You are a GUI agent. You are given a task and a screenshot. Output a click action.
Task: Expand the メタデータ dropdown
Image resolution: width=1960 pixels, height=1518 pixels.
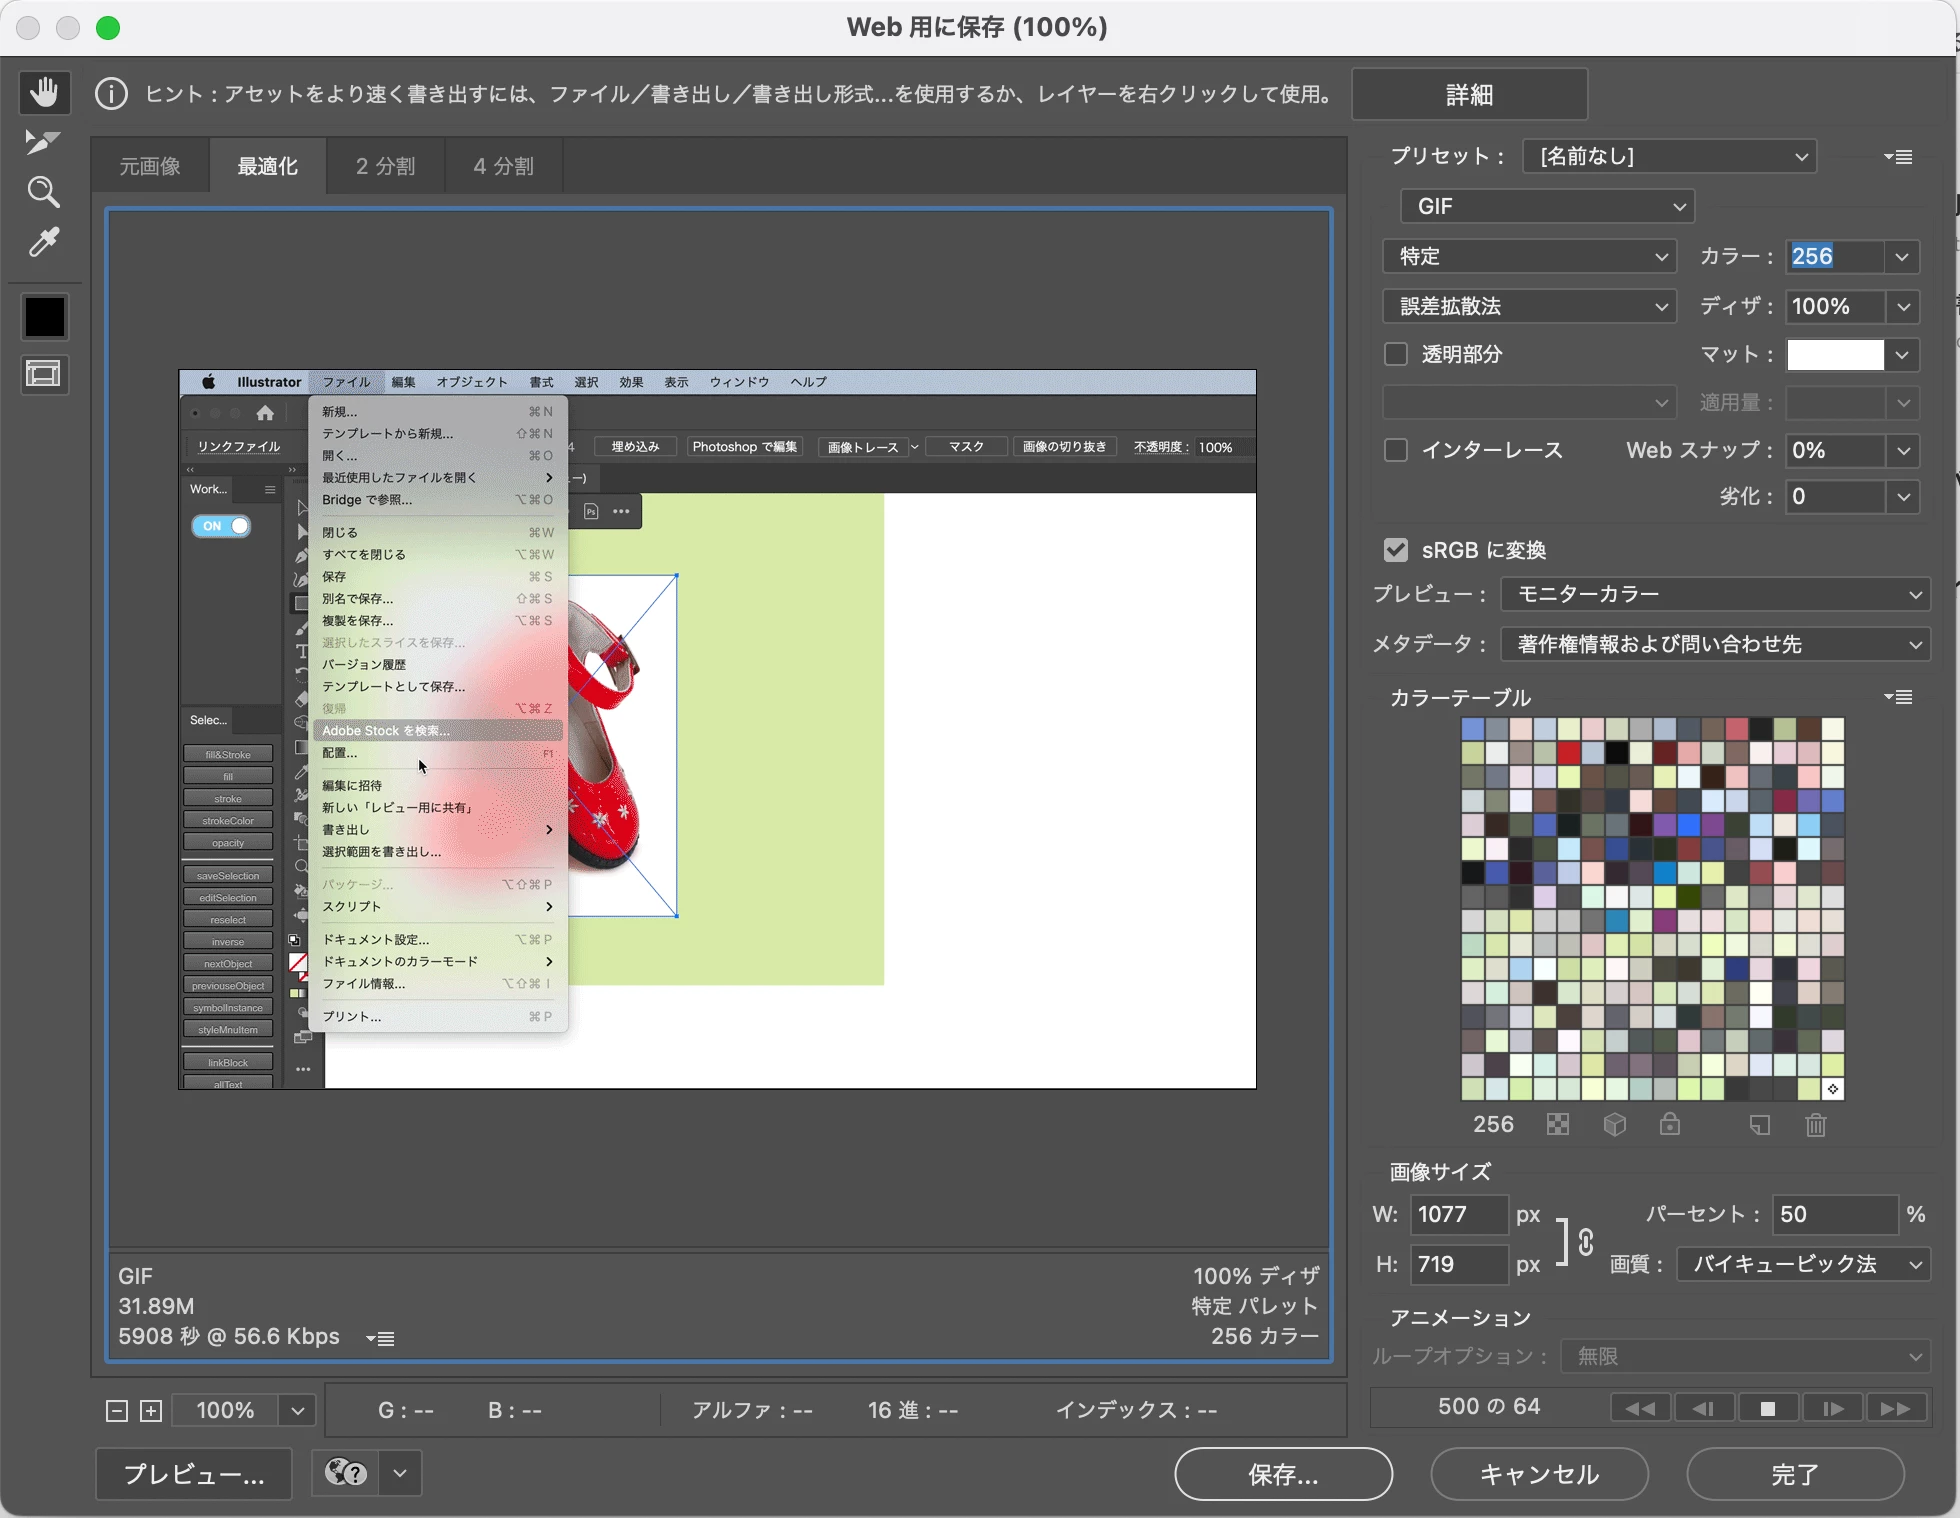coord(1714,644)
